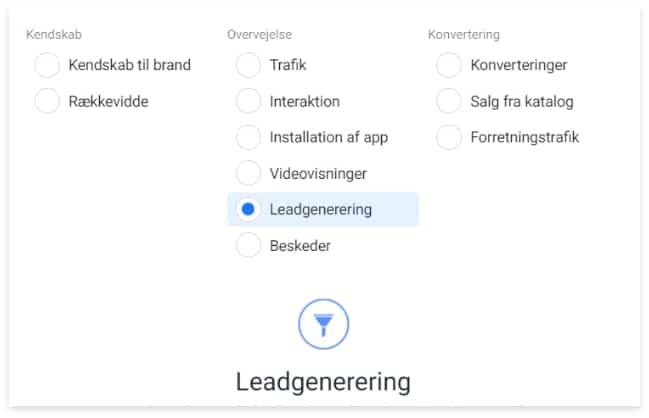Click the large Leadgenerering title text
The image size is (649, 418).
click(323, 382)
